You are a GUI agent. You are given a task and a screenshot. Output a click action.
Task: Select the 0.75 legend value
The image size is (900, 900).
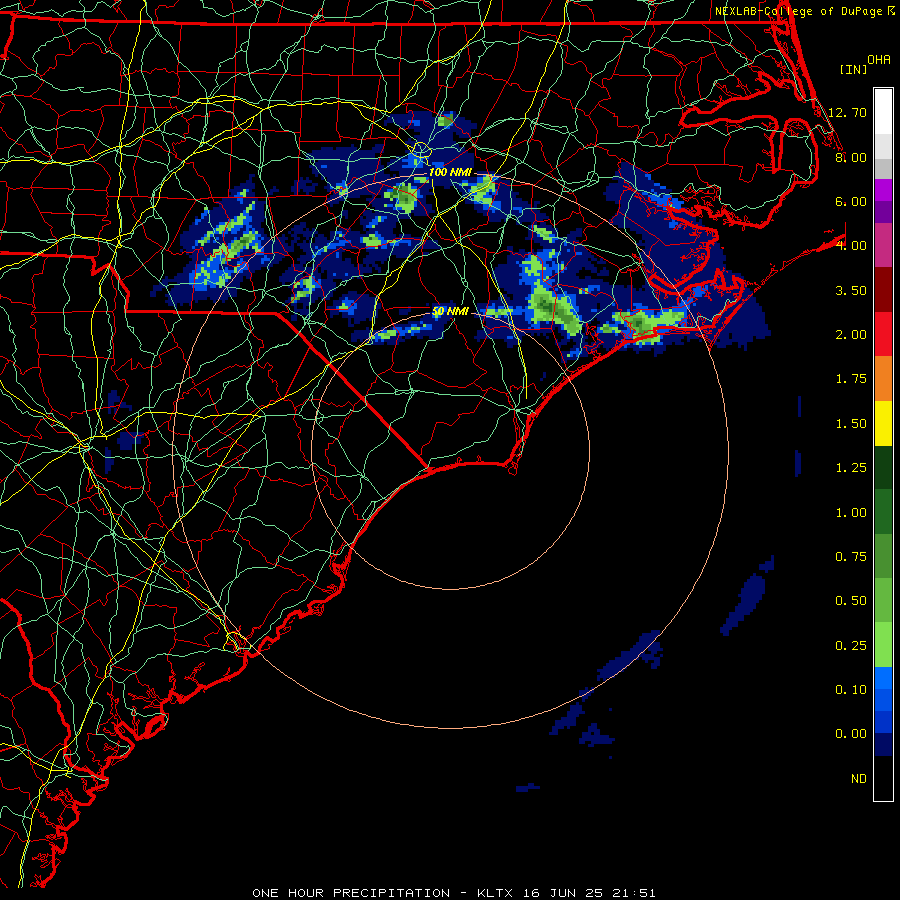tap(851, 557)
